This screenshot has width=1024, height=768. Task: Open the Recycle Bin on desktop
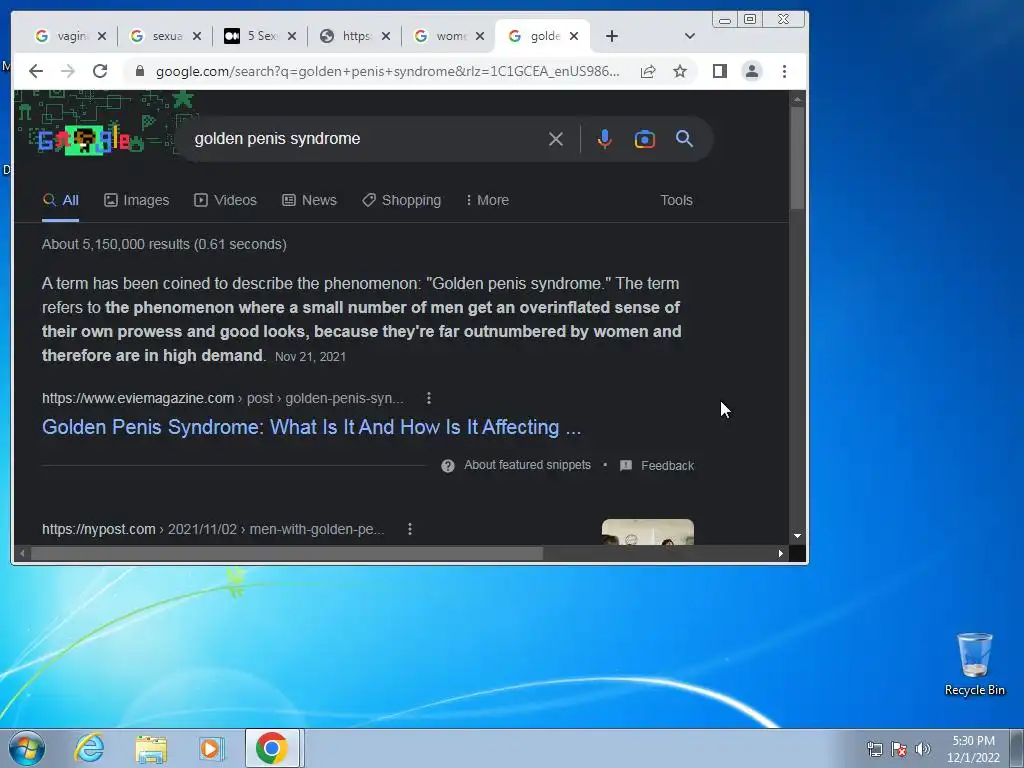pos(974,664)
